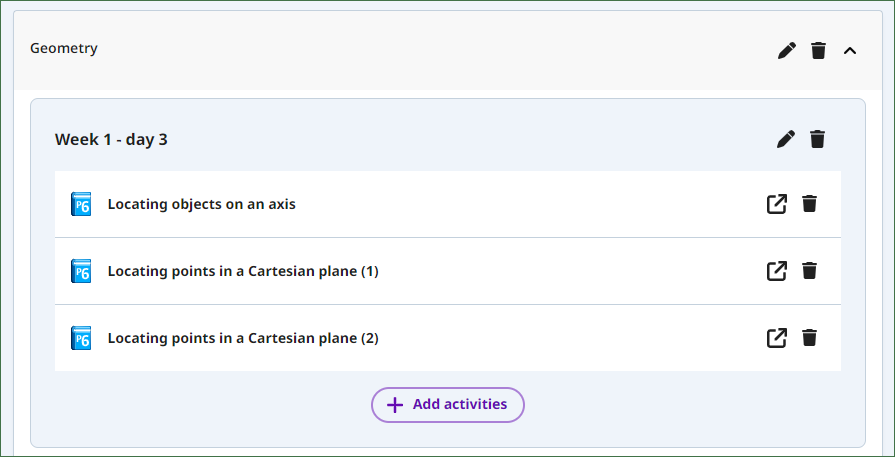Select the Locating objects on an axis title

click(x=201, y=204)
